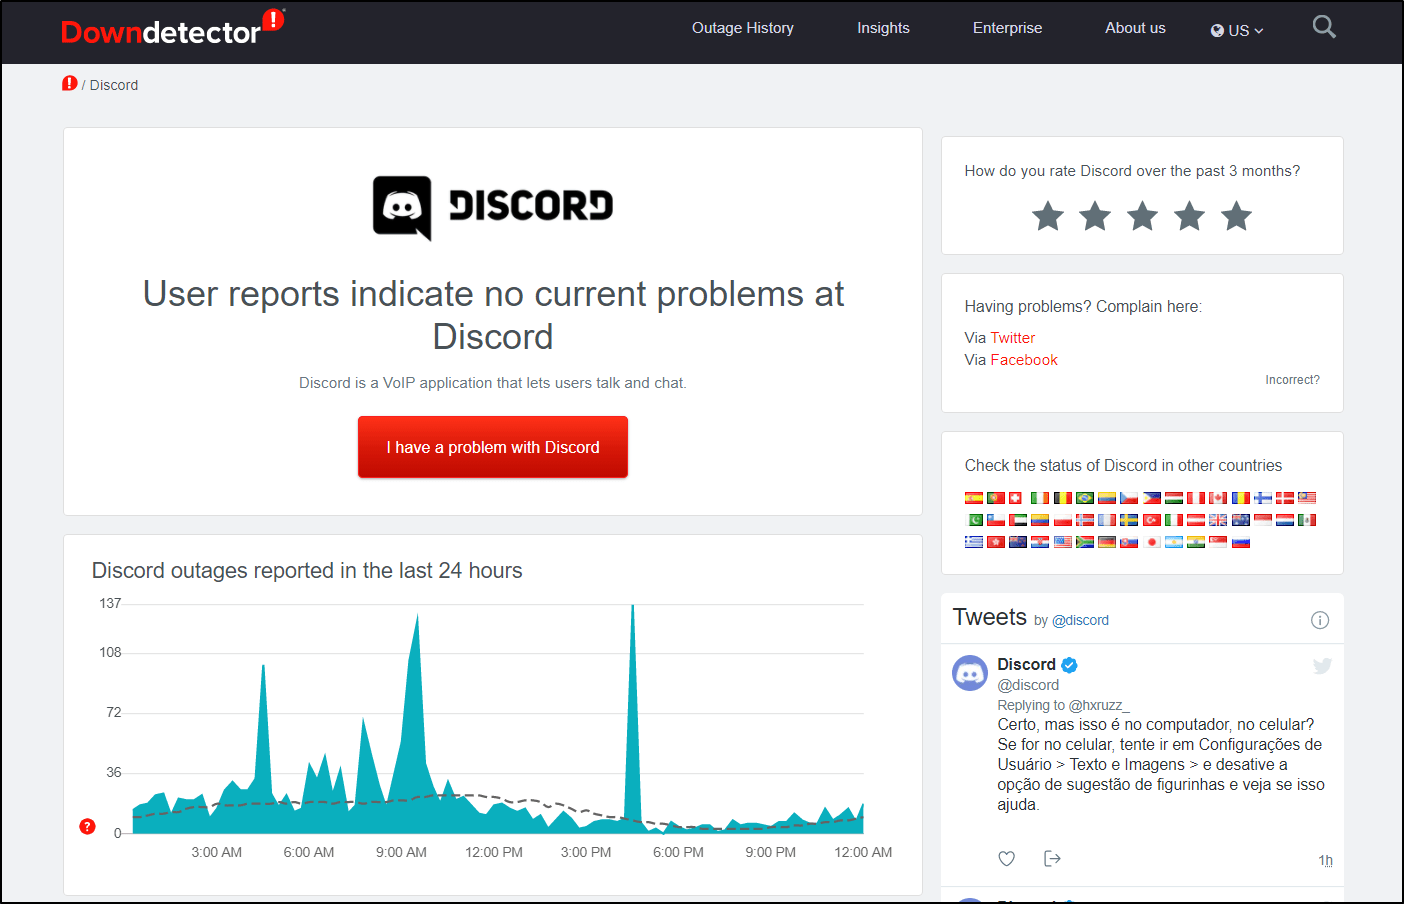Image resolution: width=1404 pixels, height=904 pixels.
Task: Select the India flag
Action: [1196, 542]
